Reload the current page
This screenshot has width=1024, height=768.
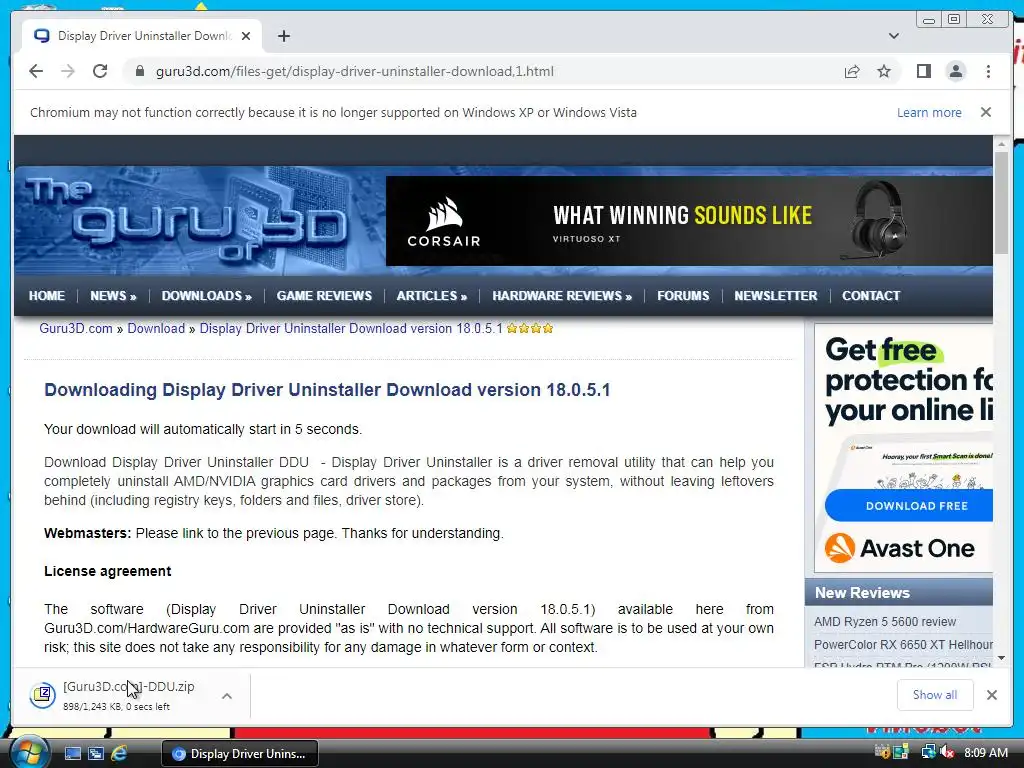100,71
